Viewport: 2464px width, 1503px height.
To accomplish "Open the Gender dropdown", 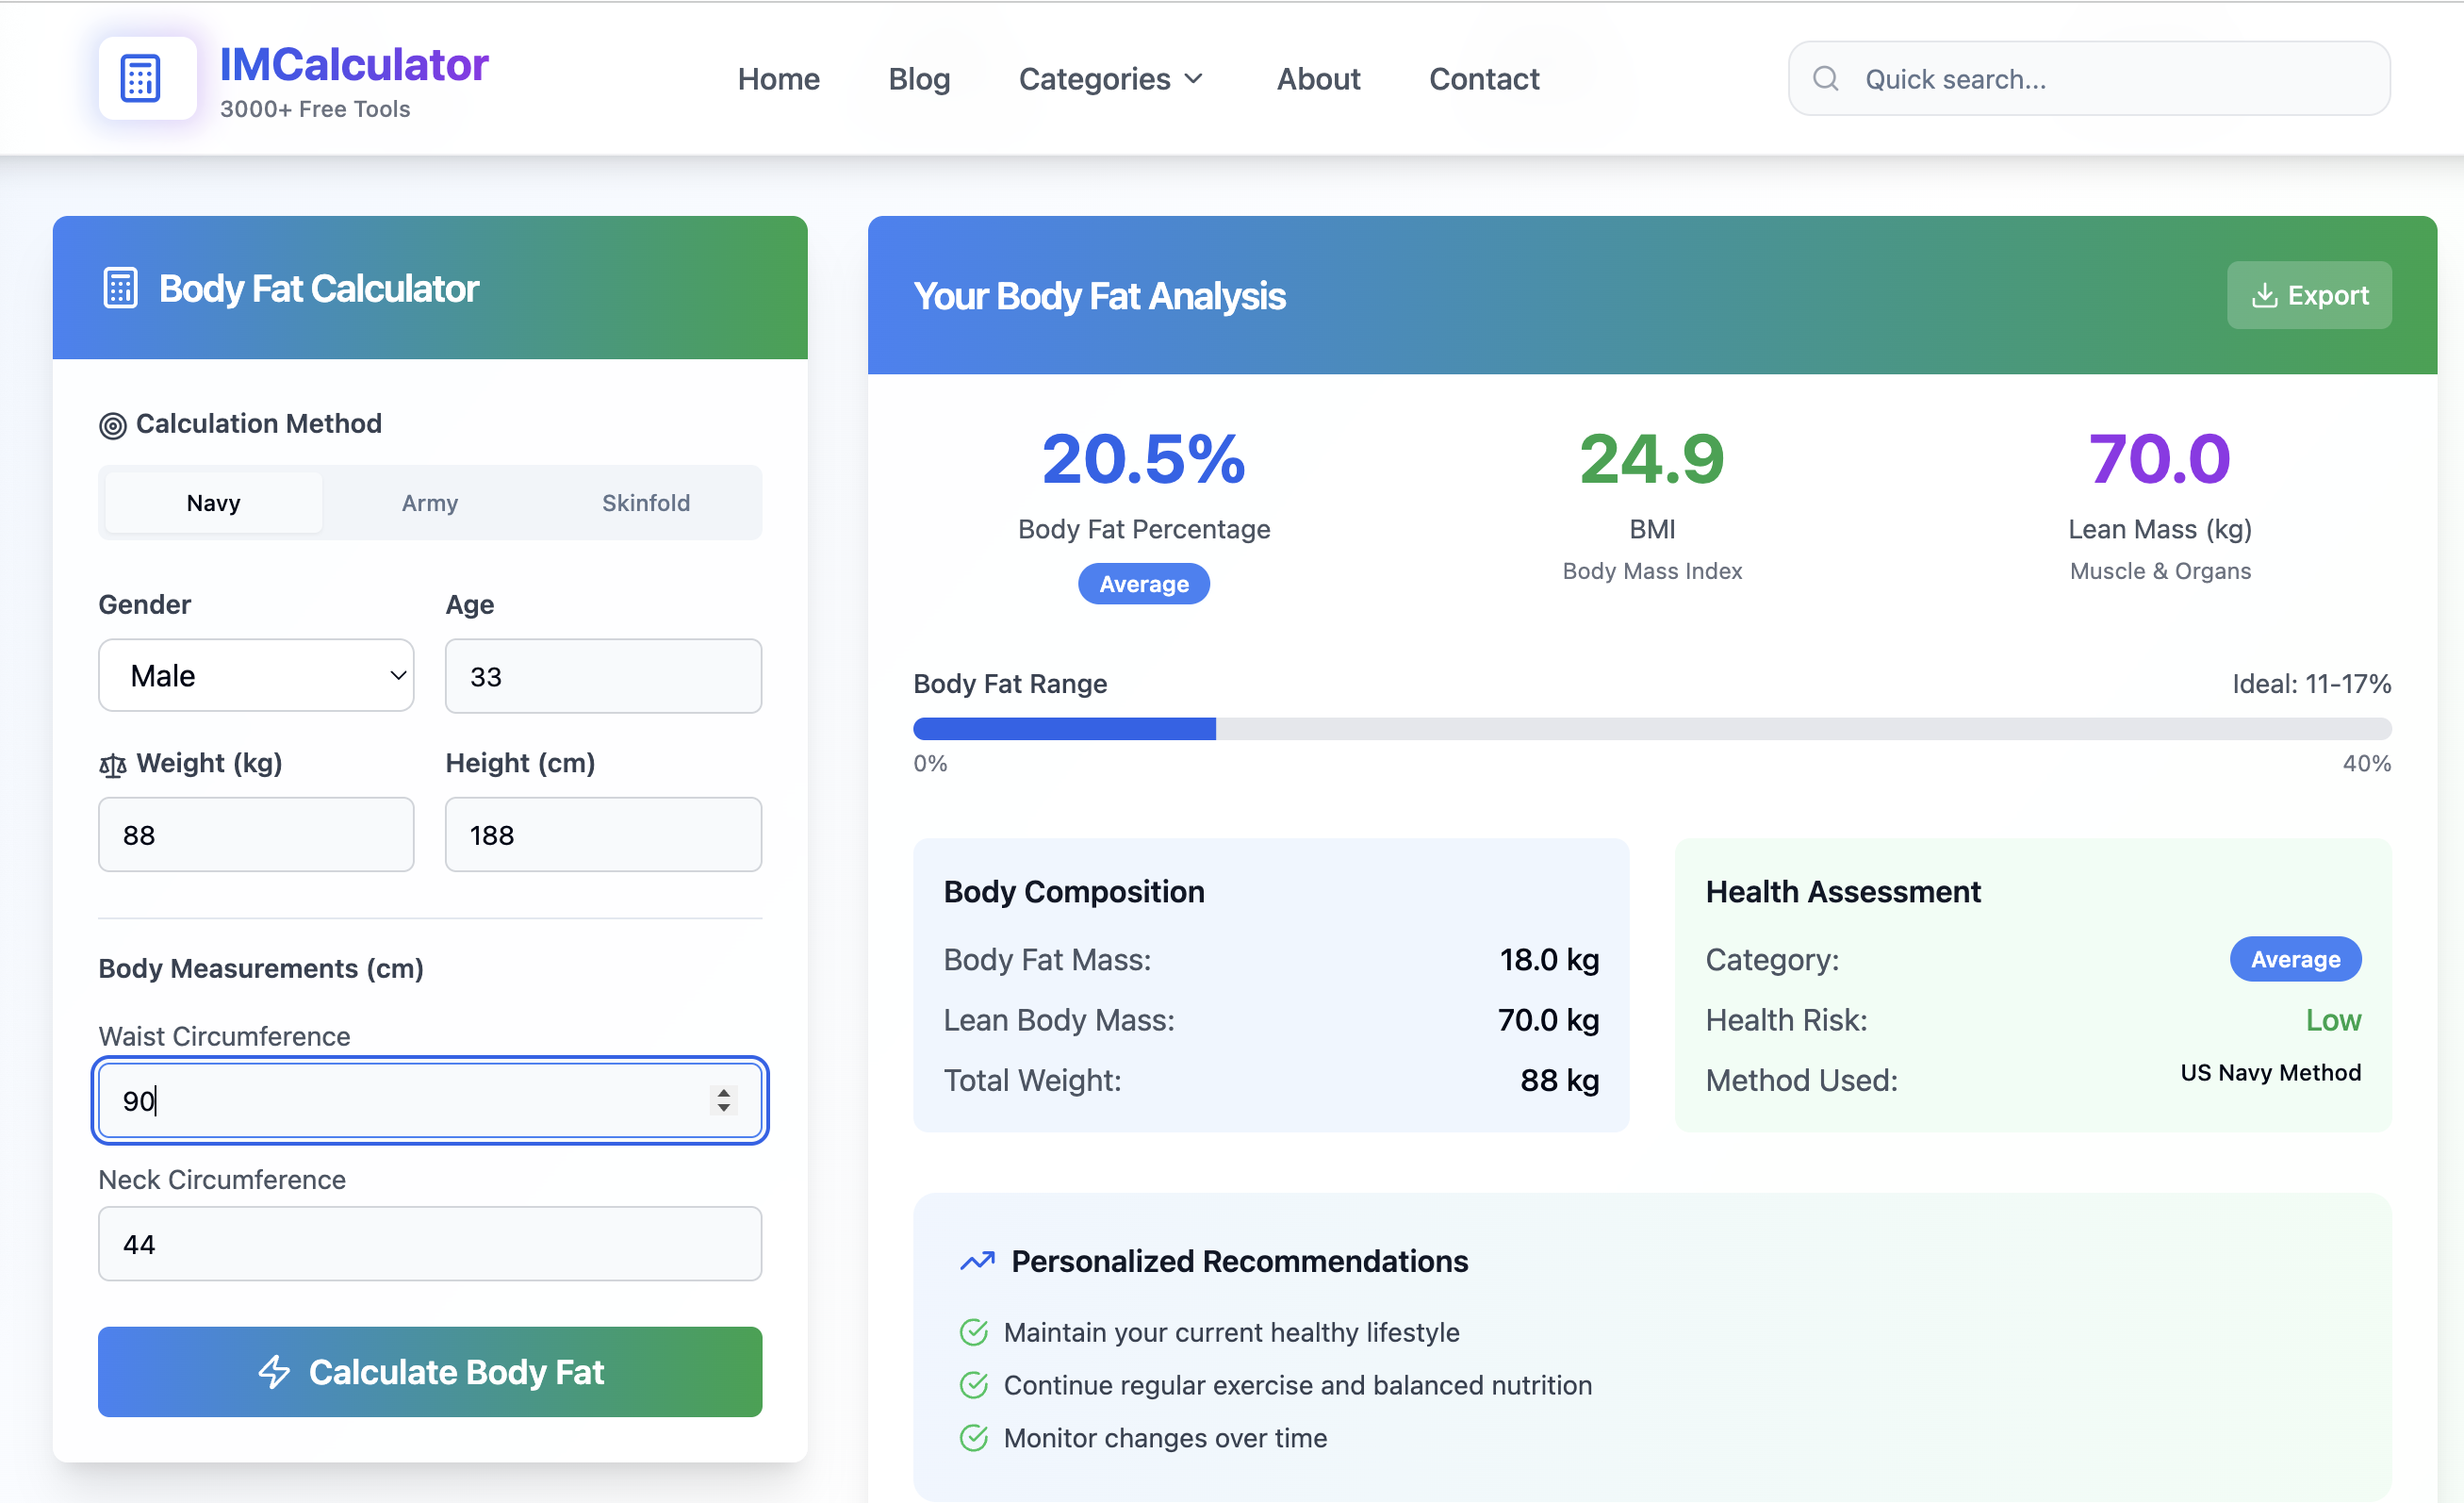I will pyautogui.click(x=256, y=676).
